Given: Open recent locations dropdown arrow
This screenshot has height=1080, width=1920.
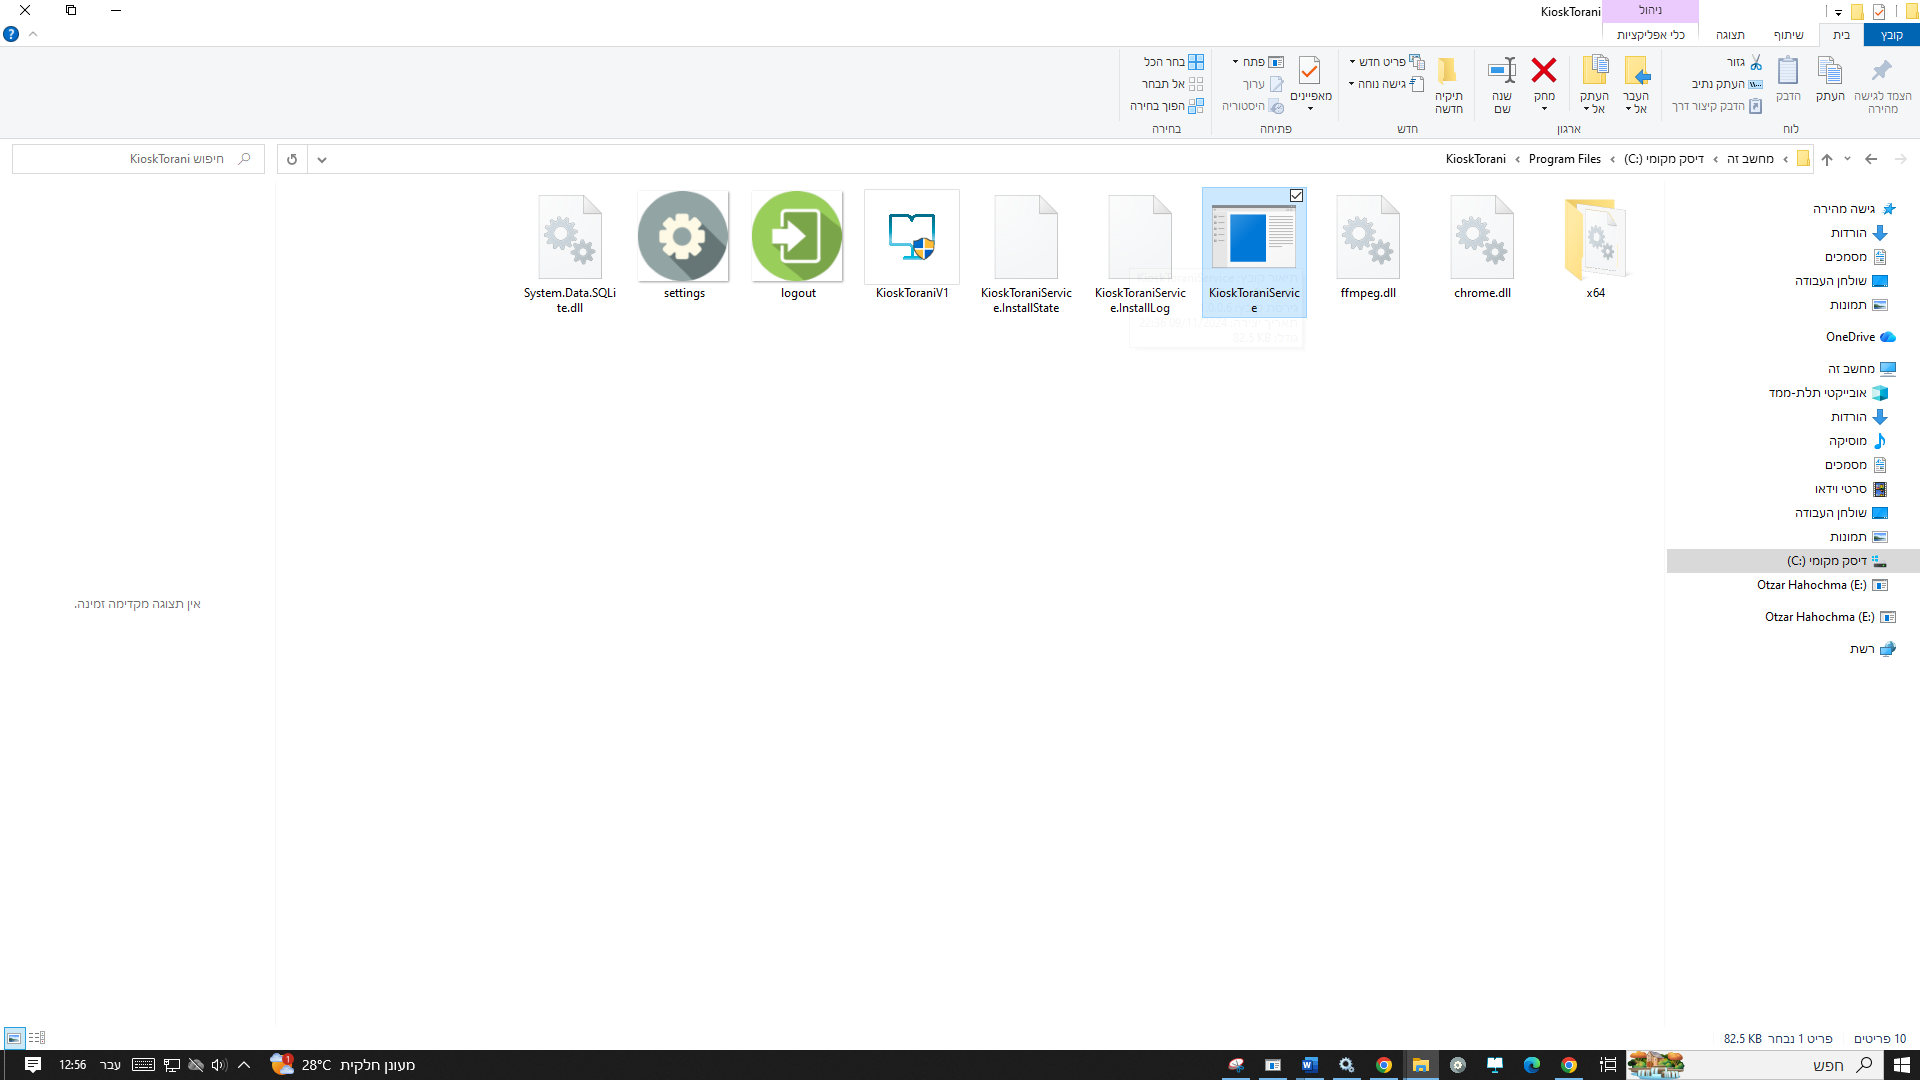Looking at the screenshot, I should (x=1847, y=159).
